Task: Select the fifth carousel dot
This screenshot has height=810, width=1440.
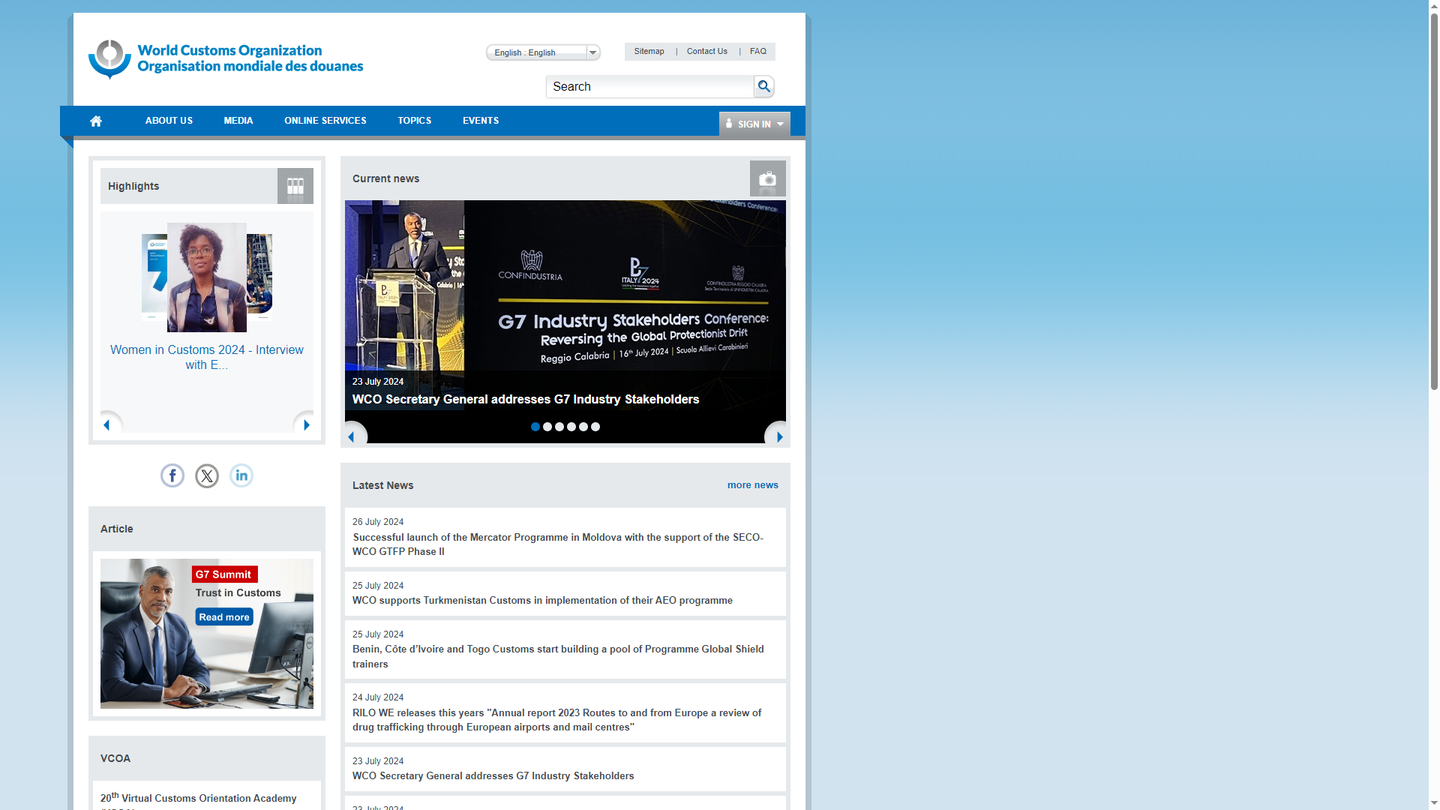Action: tap(583, 427)
